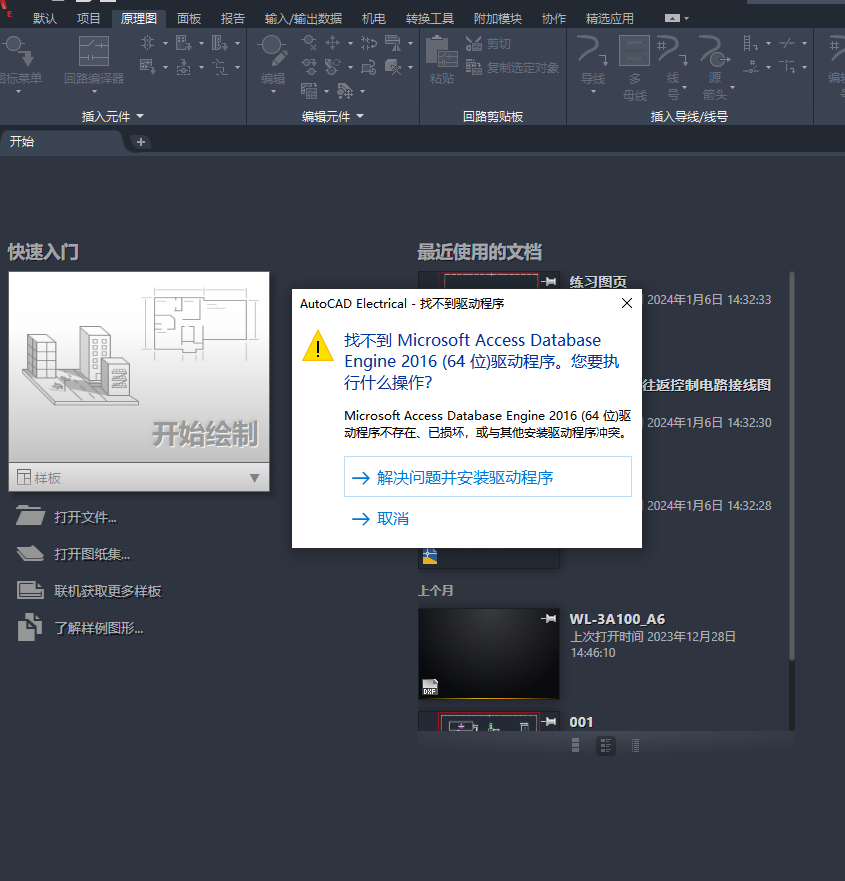Open the 报告 ribbon tab
The width and height of the screenshot is (845, 881).
[x=233, y=18]
